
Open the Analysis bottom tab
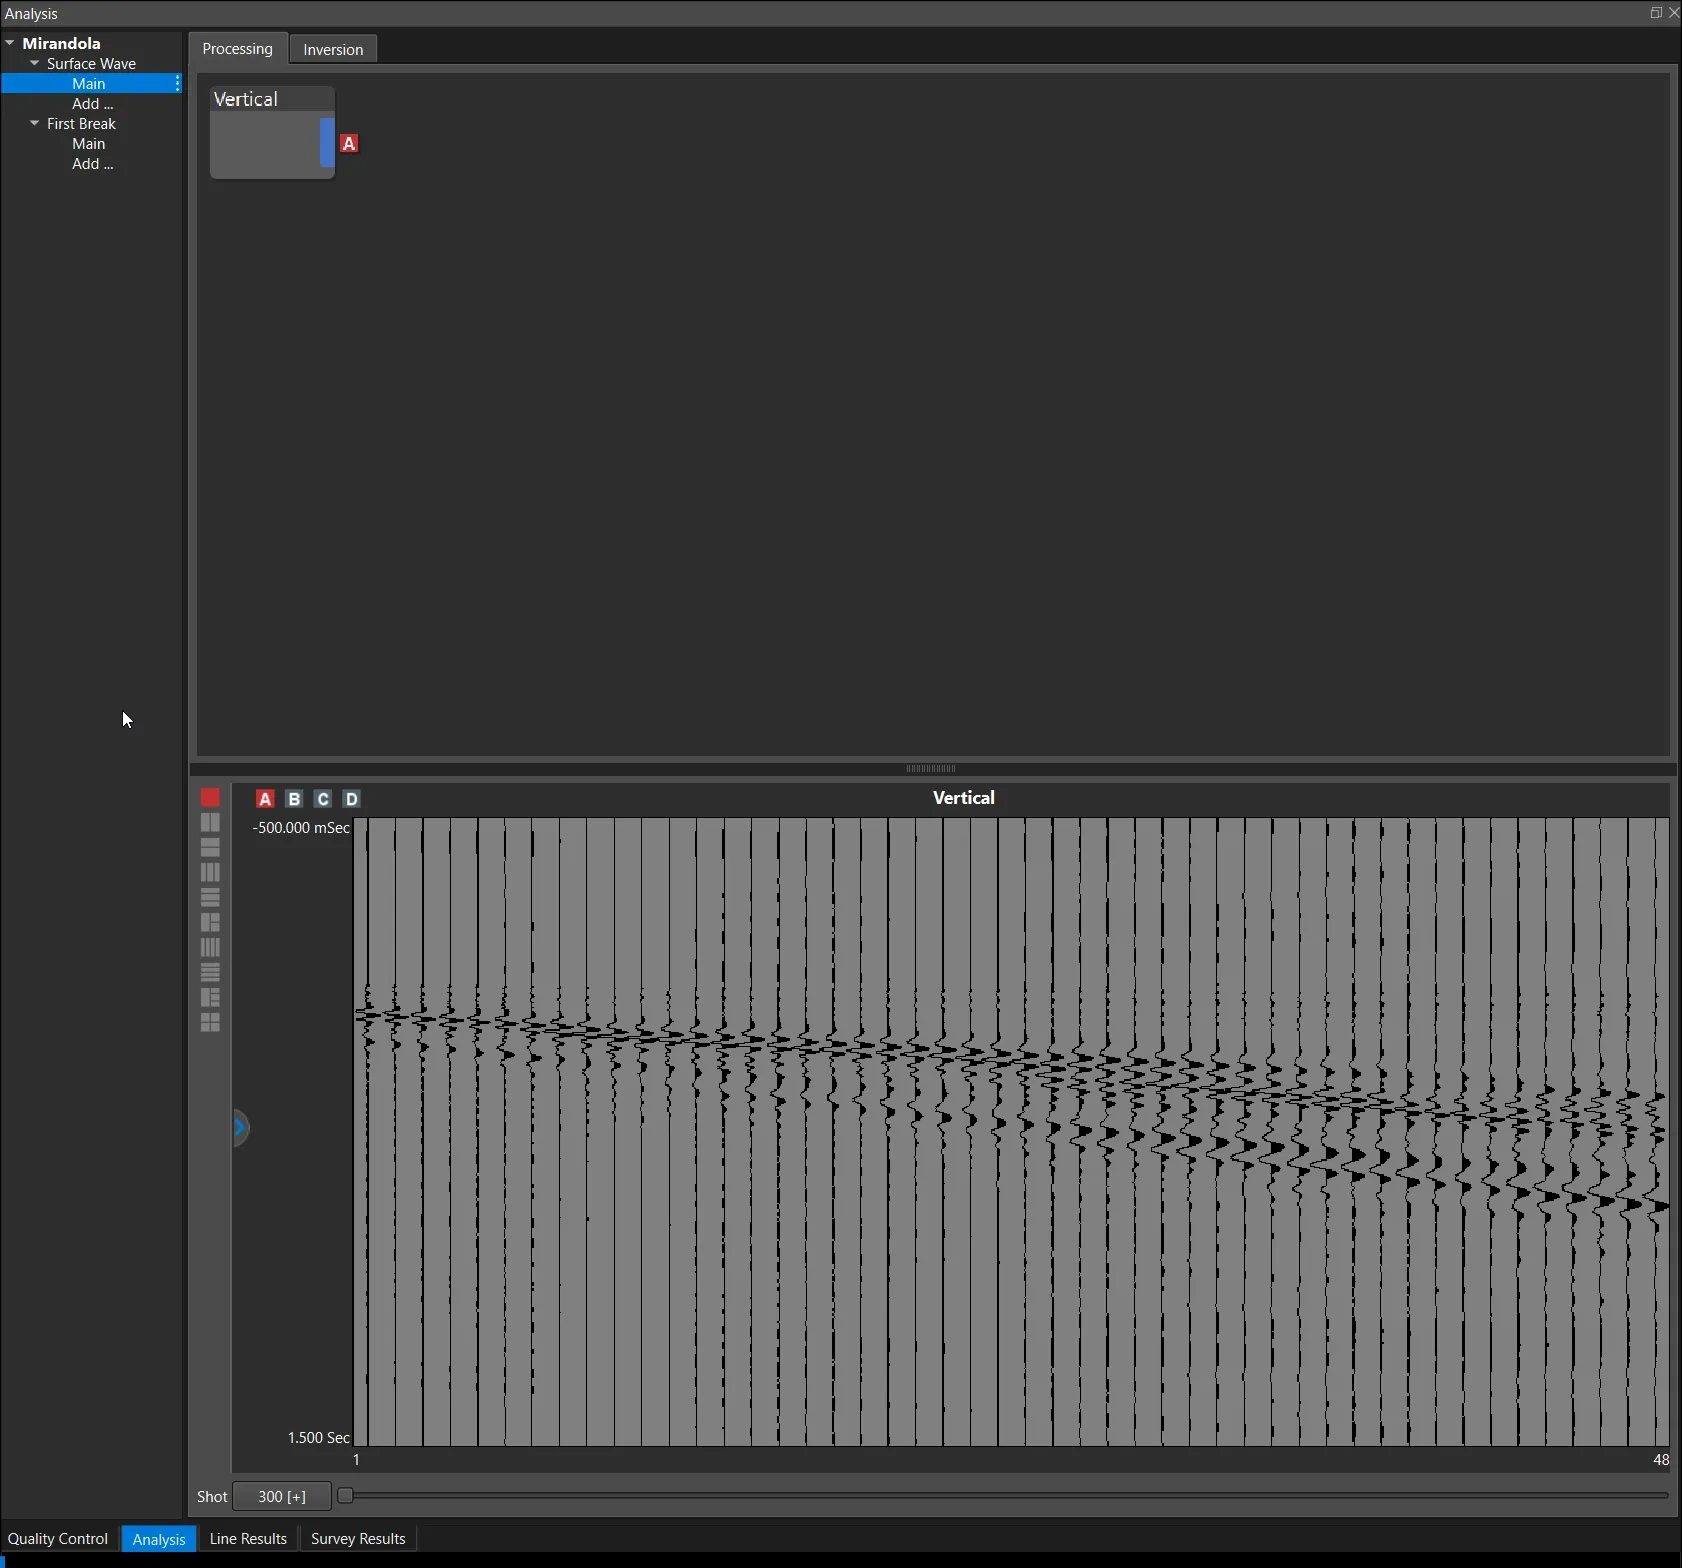click(x=159, y=1539)
